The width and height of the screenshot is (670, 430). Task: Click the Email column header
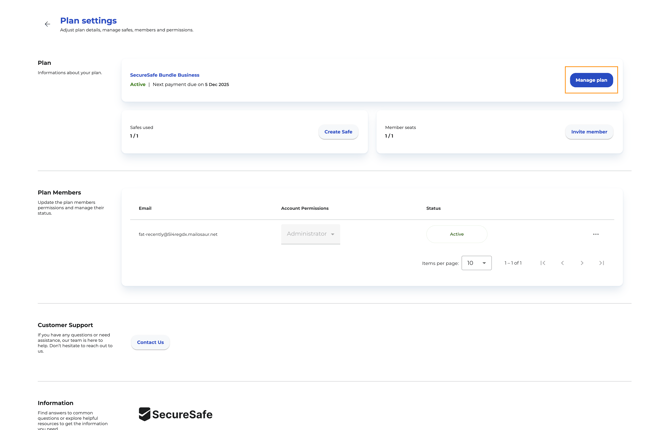(x=145, y=208)
